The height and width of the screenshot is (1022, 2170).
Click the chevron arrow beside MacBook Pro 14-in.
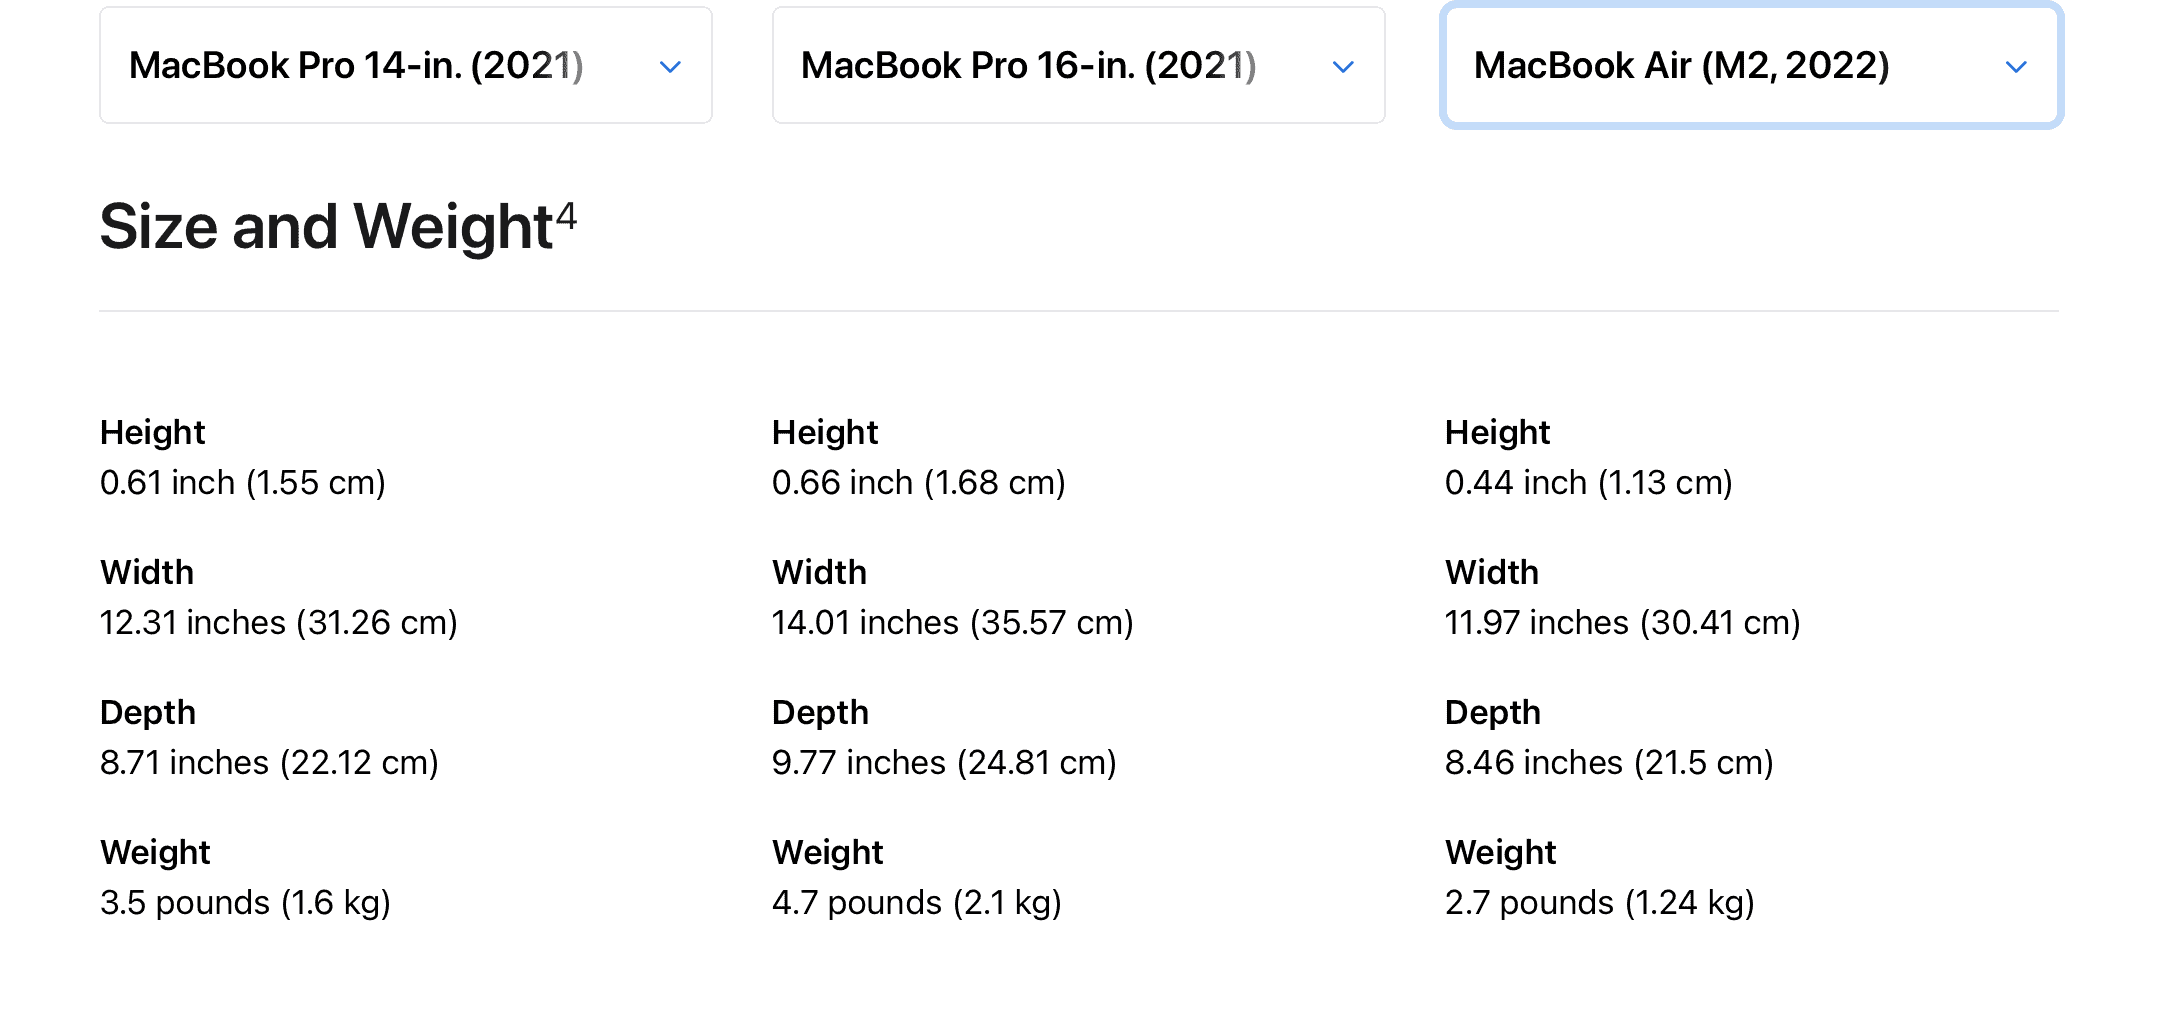pos(670,67)
